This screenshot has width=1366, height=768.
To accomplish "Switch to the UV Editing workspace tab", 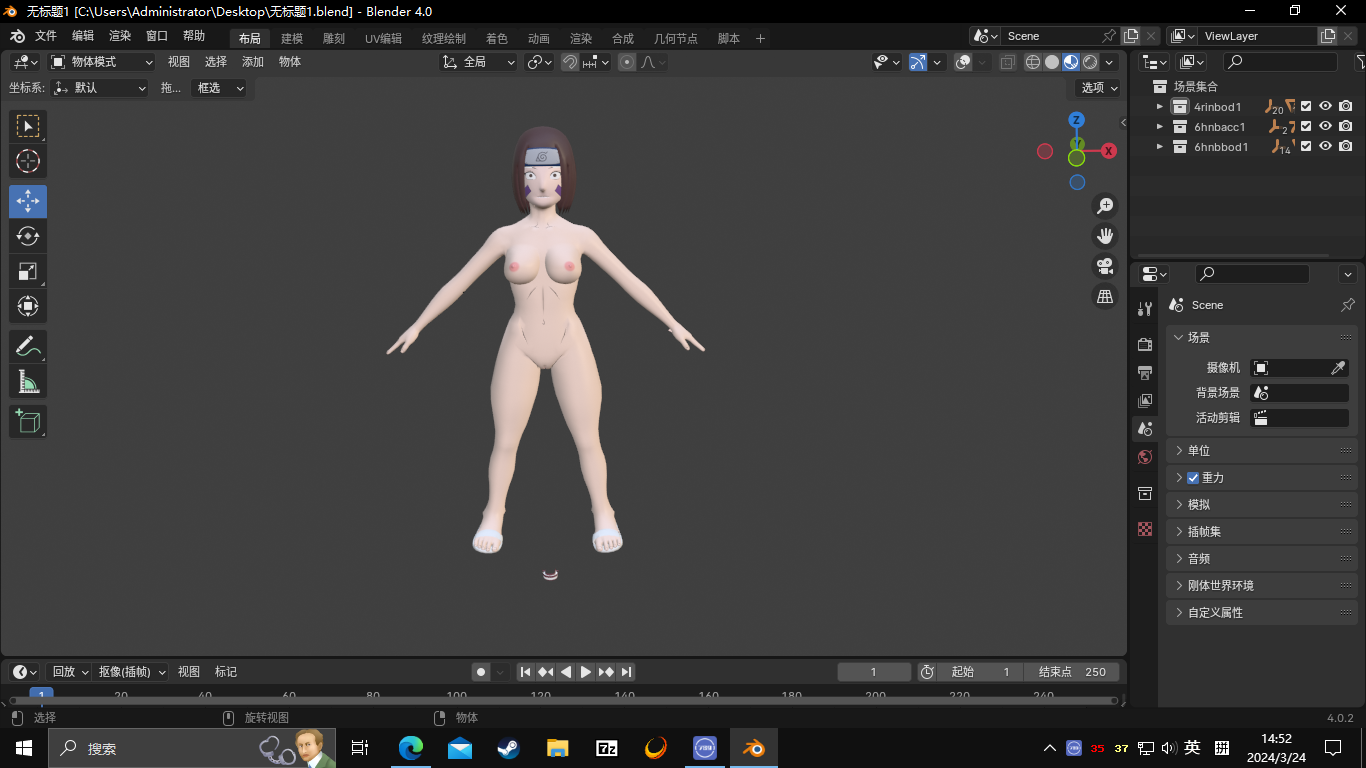I will click(x=383, y=39).
